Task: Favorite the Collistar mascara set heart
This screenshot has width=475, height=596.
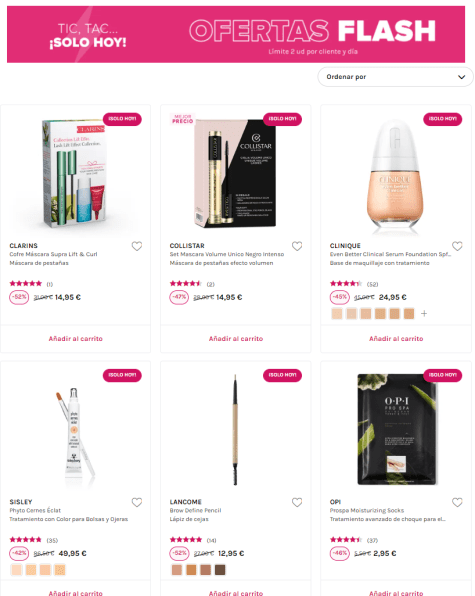Action: 297,246
